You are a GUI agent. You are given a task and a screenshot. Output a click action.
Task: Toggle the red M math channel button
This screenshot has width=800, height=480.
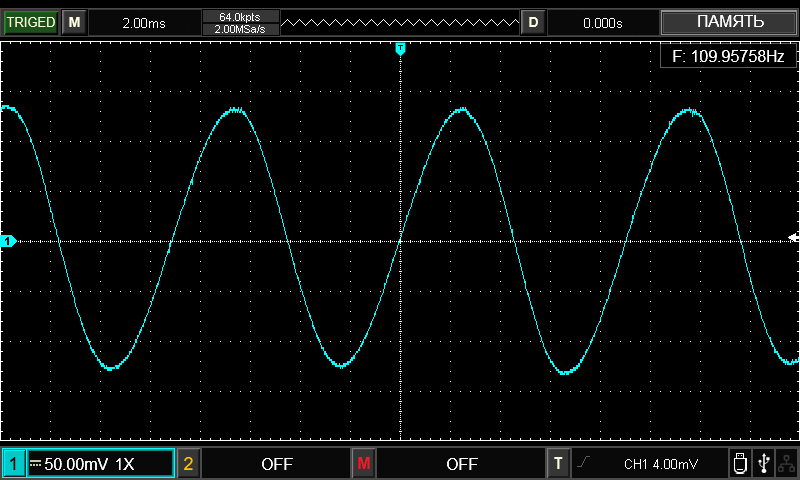click(x=363, y=464)
